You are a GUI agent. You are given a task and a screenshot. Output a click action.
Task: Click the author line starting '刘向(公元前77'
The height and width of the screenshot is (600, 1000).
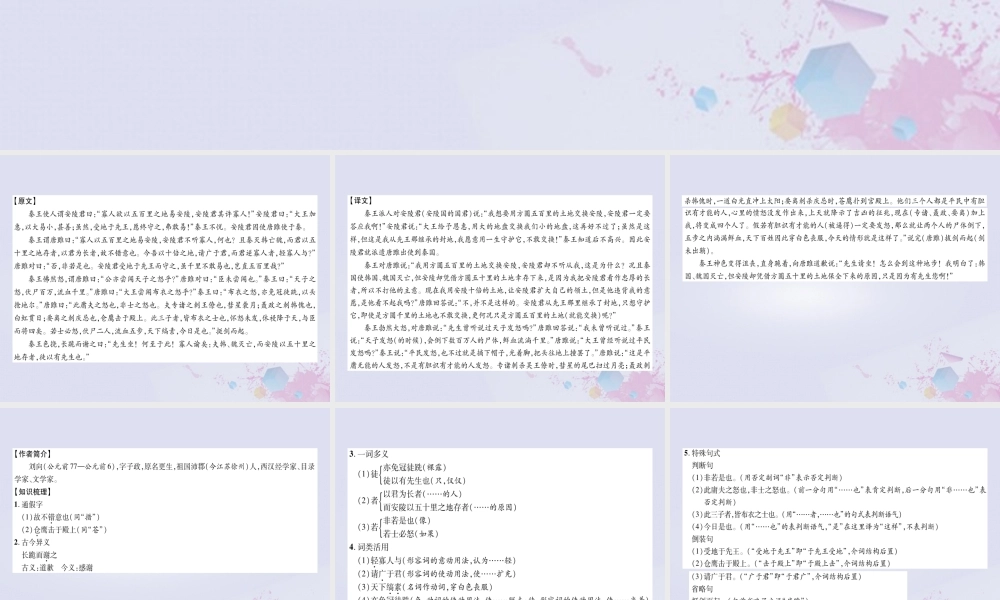click(165, 473)
